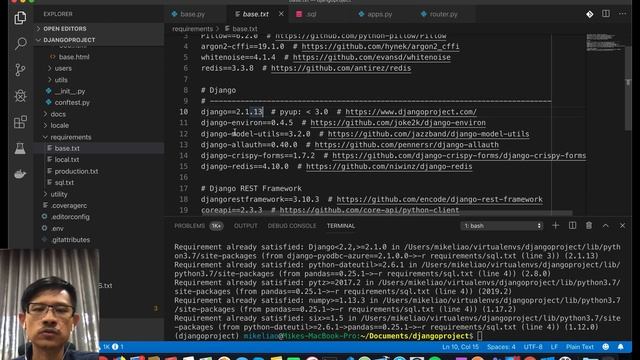Viewport: 640px width, 360px height.
Task: Open the Source Control view
Action: (20, 70)
